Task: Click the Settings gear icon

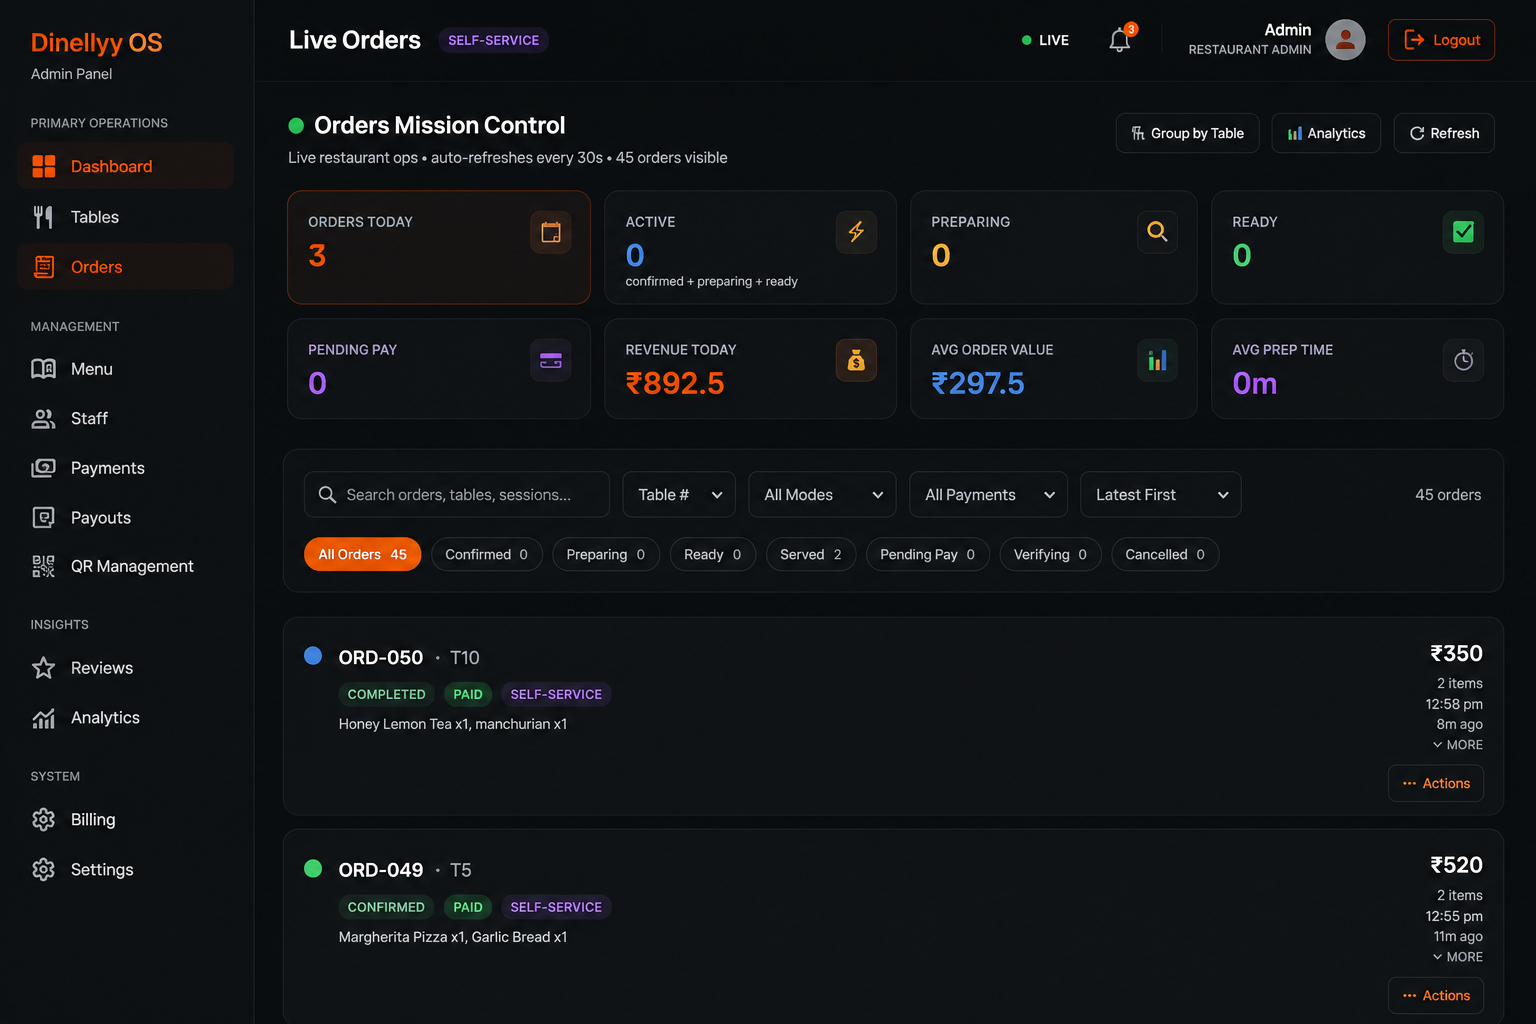Action: tap(43, 870)
